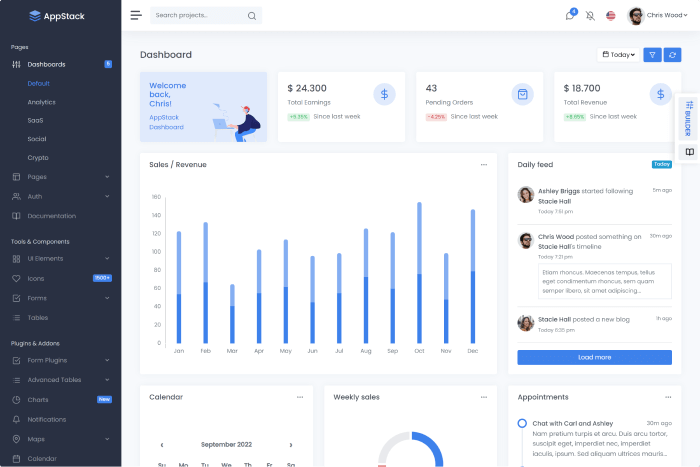Open the Sales / Revenue options menu
Image resolution: width=700 pixels, height=467 pixels.
pyautogui.click(x=484, y=165)
